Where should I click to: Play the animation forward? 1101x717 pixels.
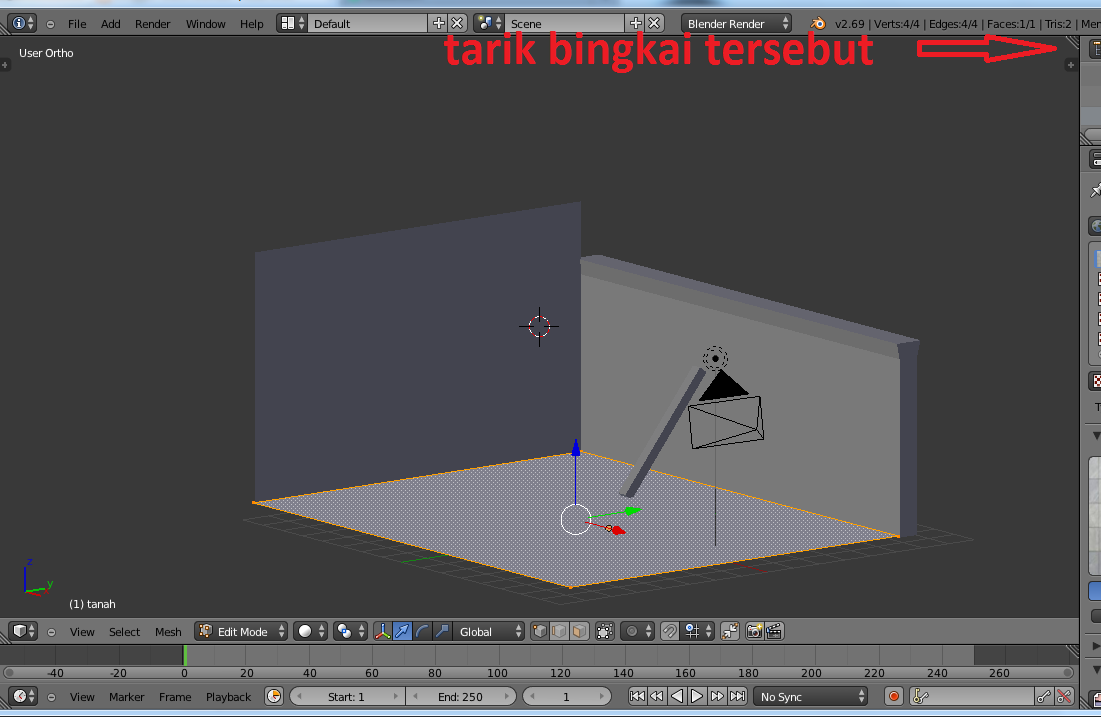(x=697, y=696)
